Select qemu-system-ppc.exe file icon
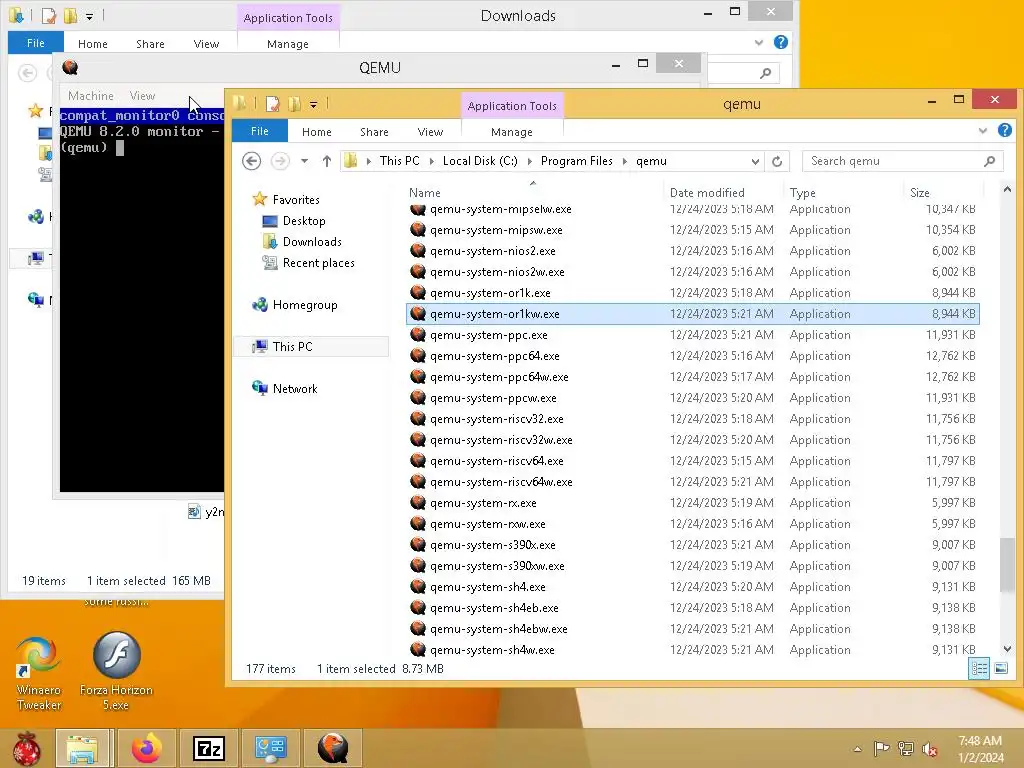1024x768 pixels. 418,334
